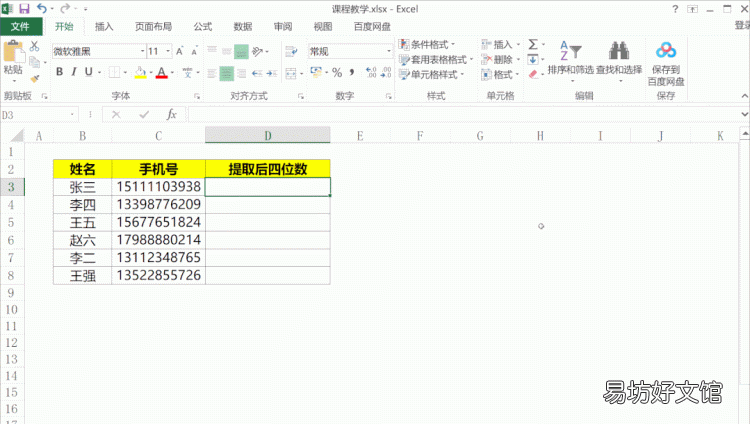The image size is (750, 424).
Task: Click the 格式 format cells button
Action: (x=500, y=74)
